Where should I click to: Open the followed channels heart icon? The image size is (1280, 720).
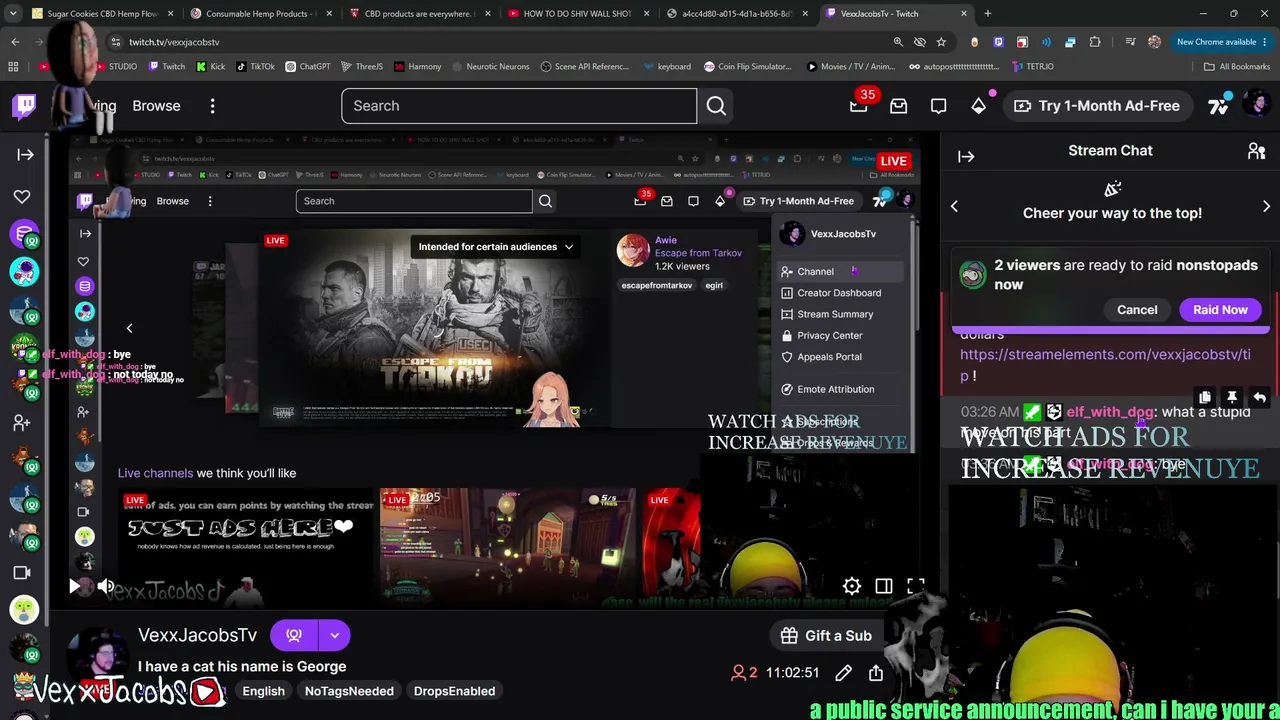[x=22, y=197]
